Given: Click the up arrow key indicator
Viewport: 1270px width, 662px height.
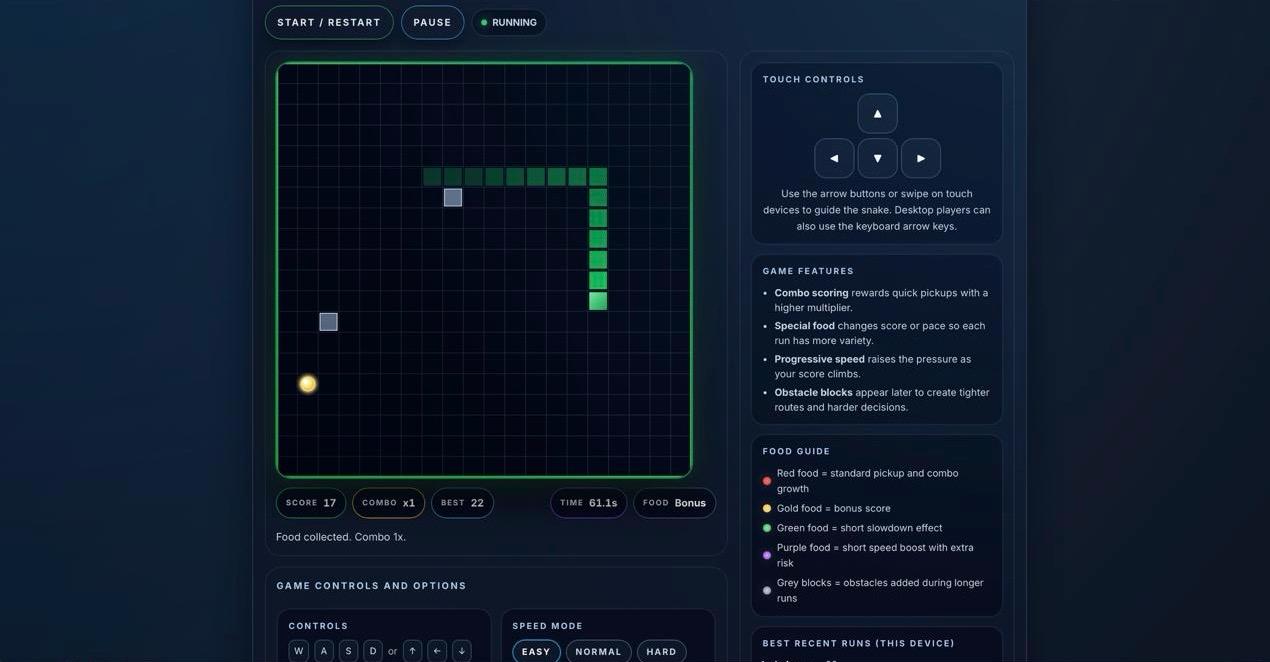Looking at the screenshot, I should [x=412, y=651].
